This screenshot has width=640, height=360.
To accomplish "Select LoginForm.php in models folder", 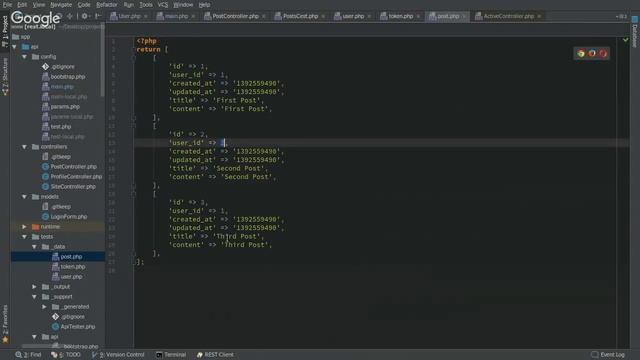I will click(x=65, y=217).
